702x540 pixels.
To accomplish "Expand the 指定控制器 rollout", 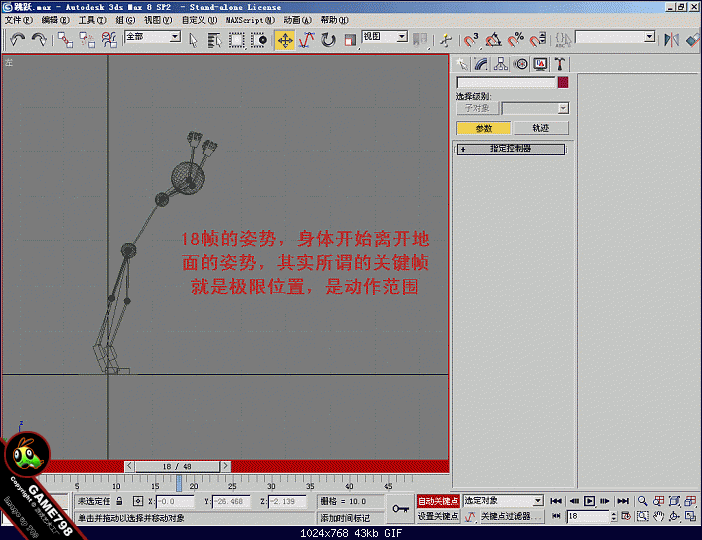I will pyautogui.click(x=511, y=149).
